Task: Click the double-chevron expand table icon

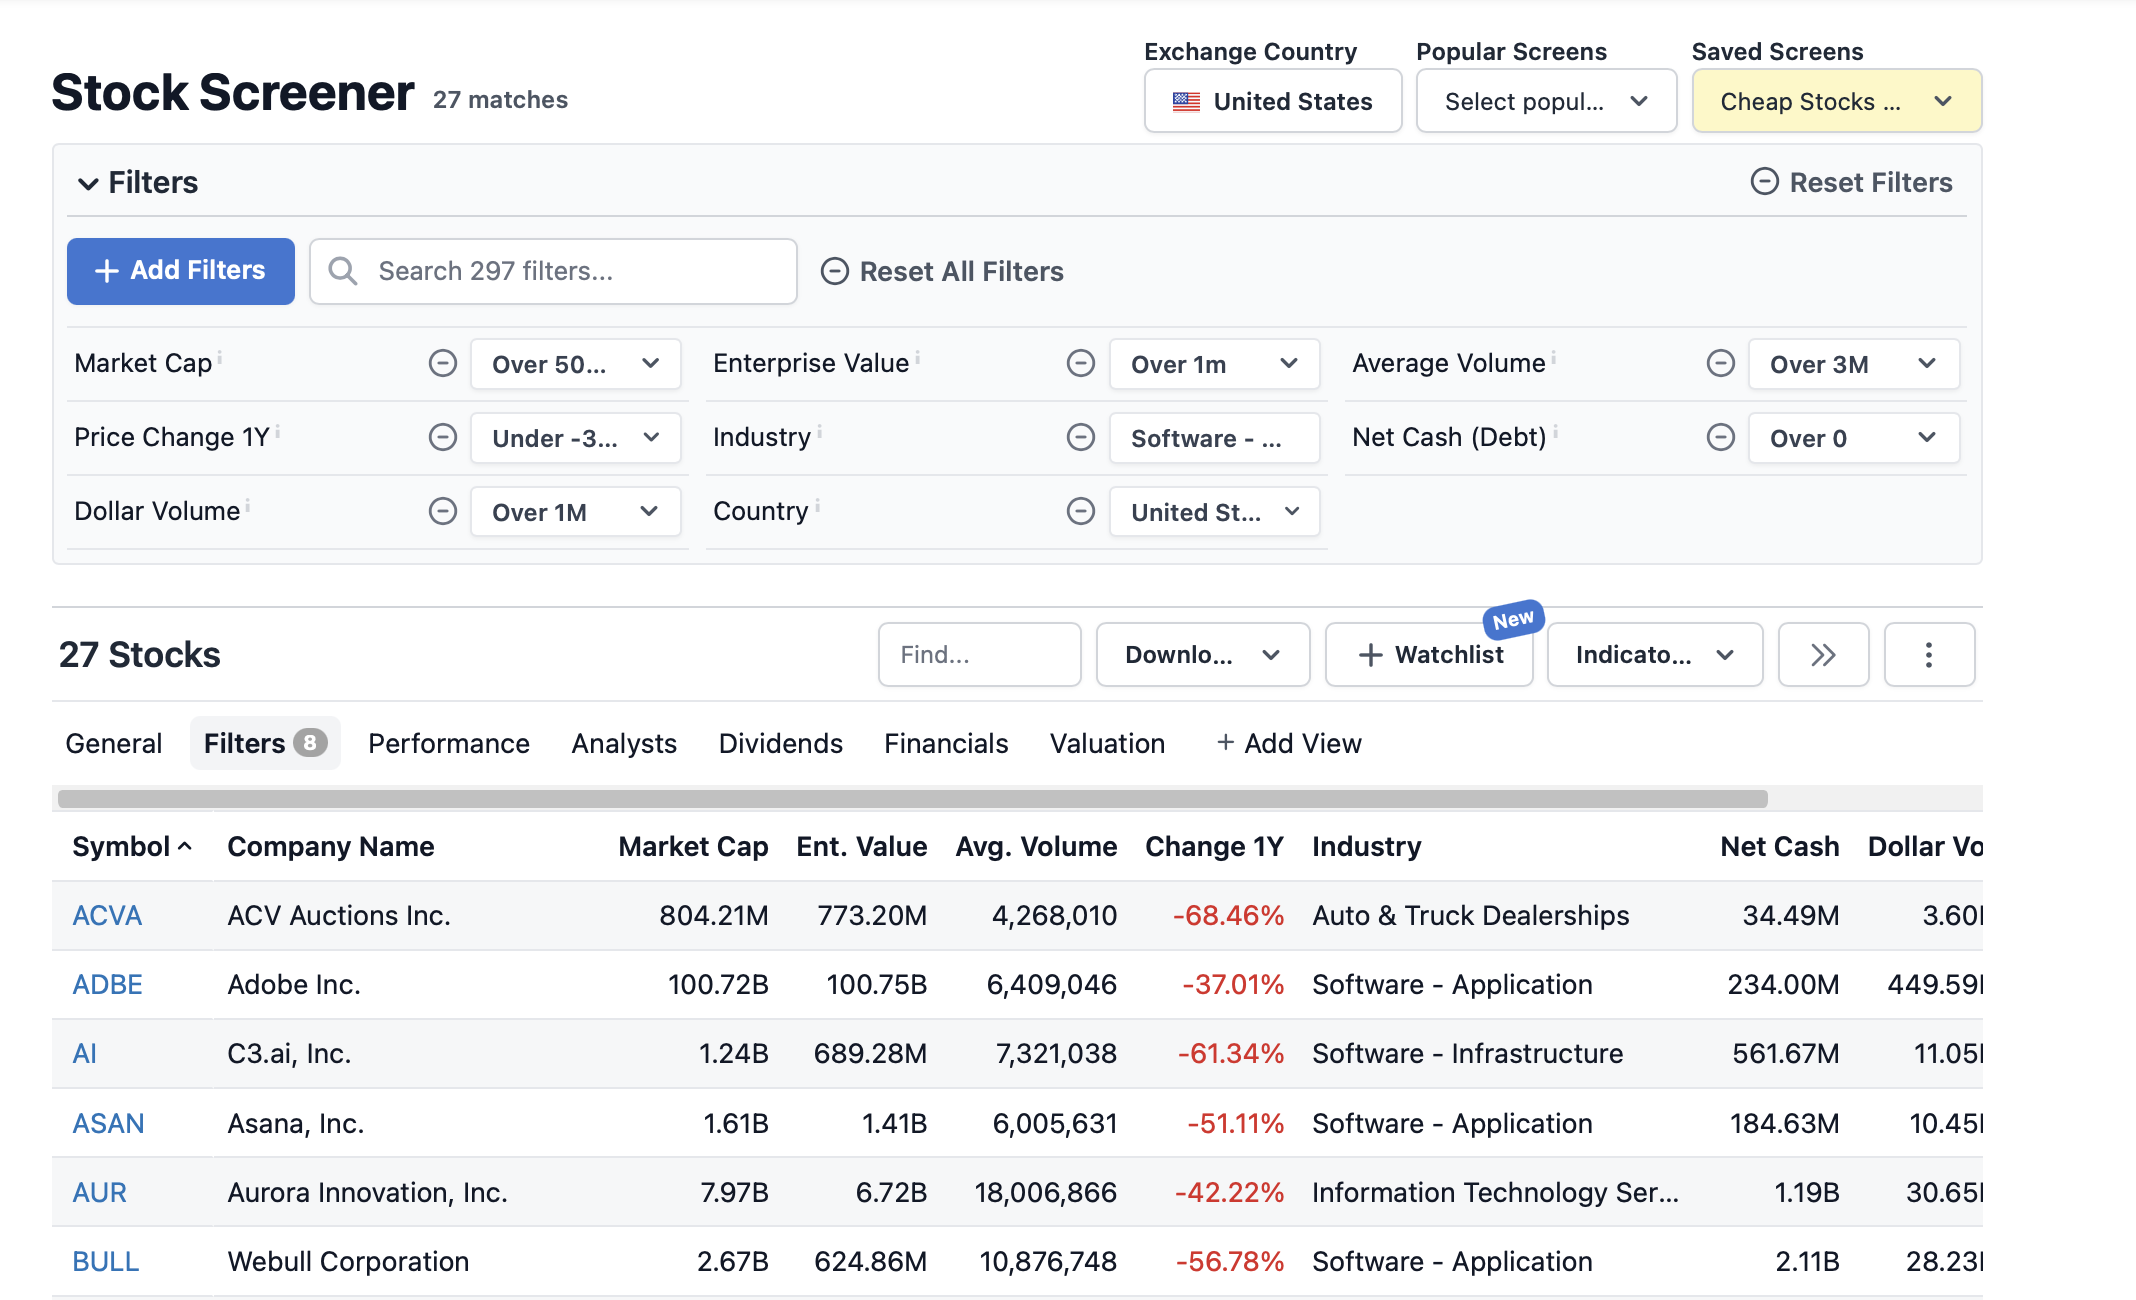Action: coord(1822,655)
